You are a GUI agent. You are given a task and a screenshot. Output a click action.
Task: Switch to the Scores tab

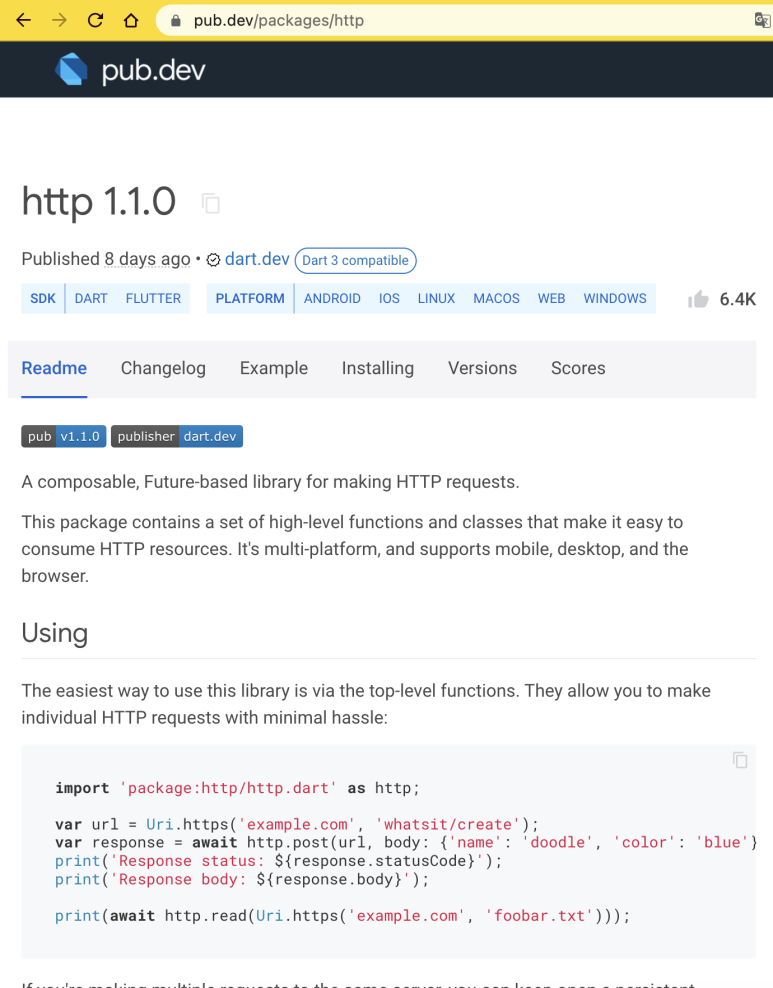pos(578,369)
